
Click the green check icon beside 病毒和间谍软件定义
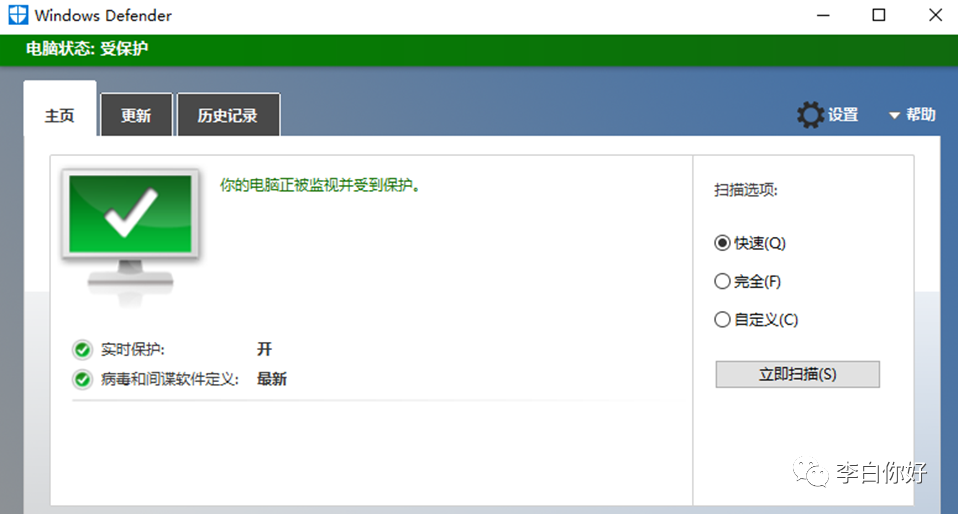click(82, 380)
